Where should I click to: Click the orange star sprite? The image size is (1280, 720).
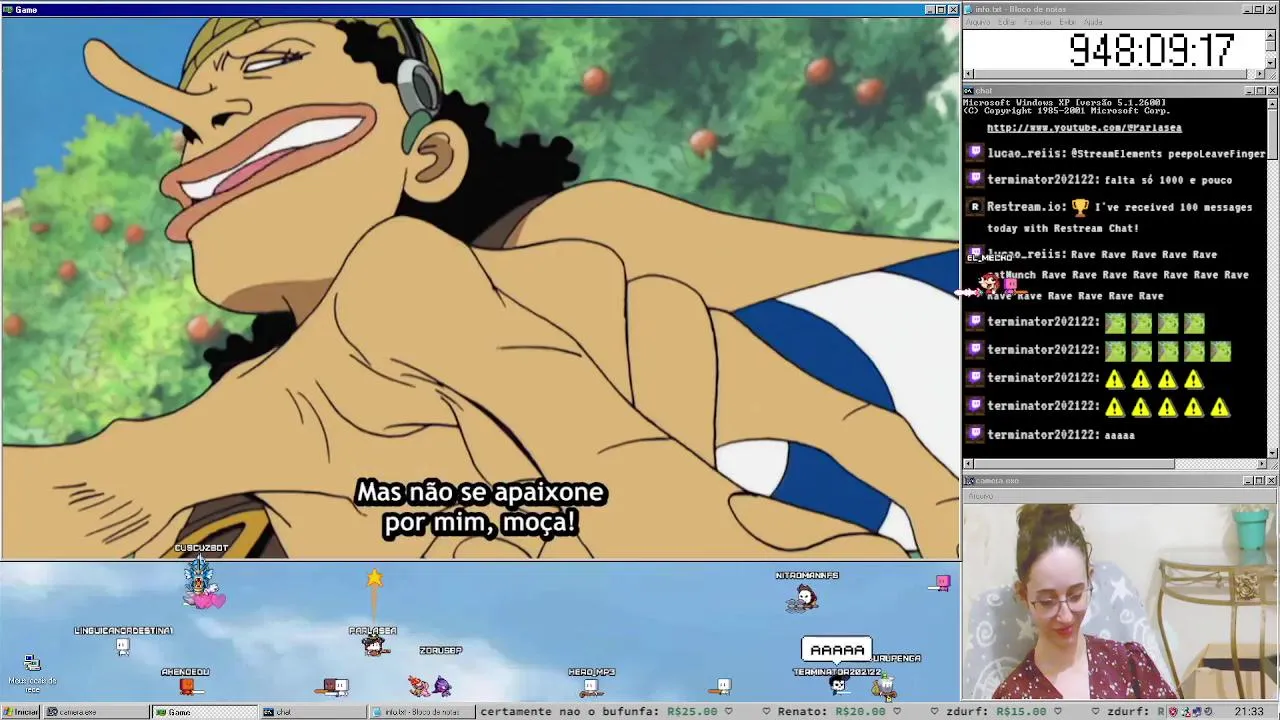tap(374, 578)
